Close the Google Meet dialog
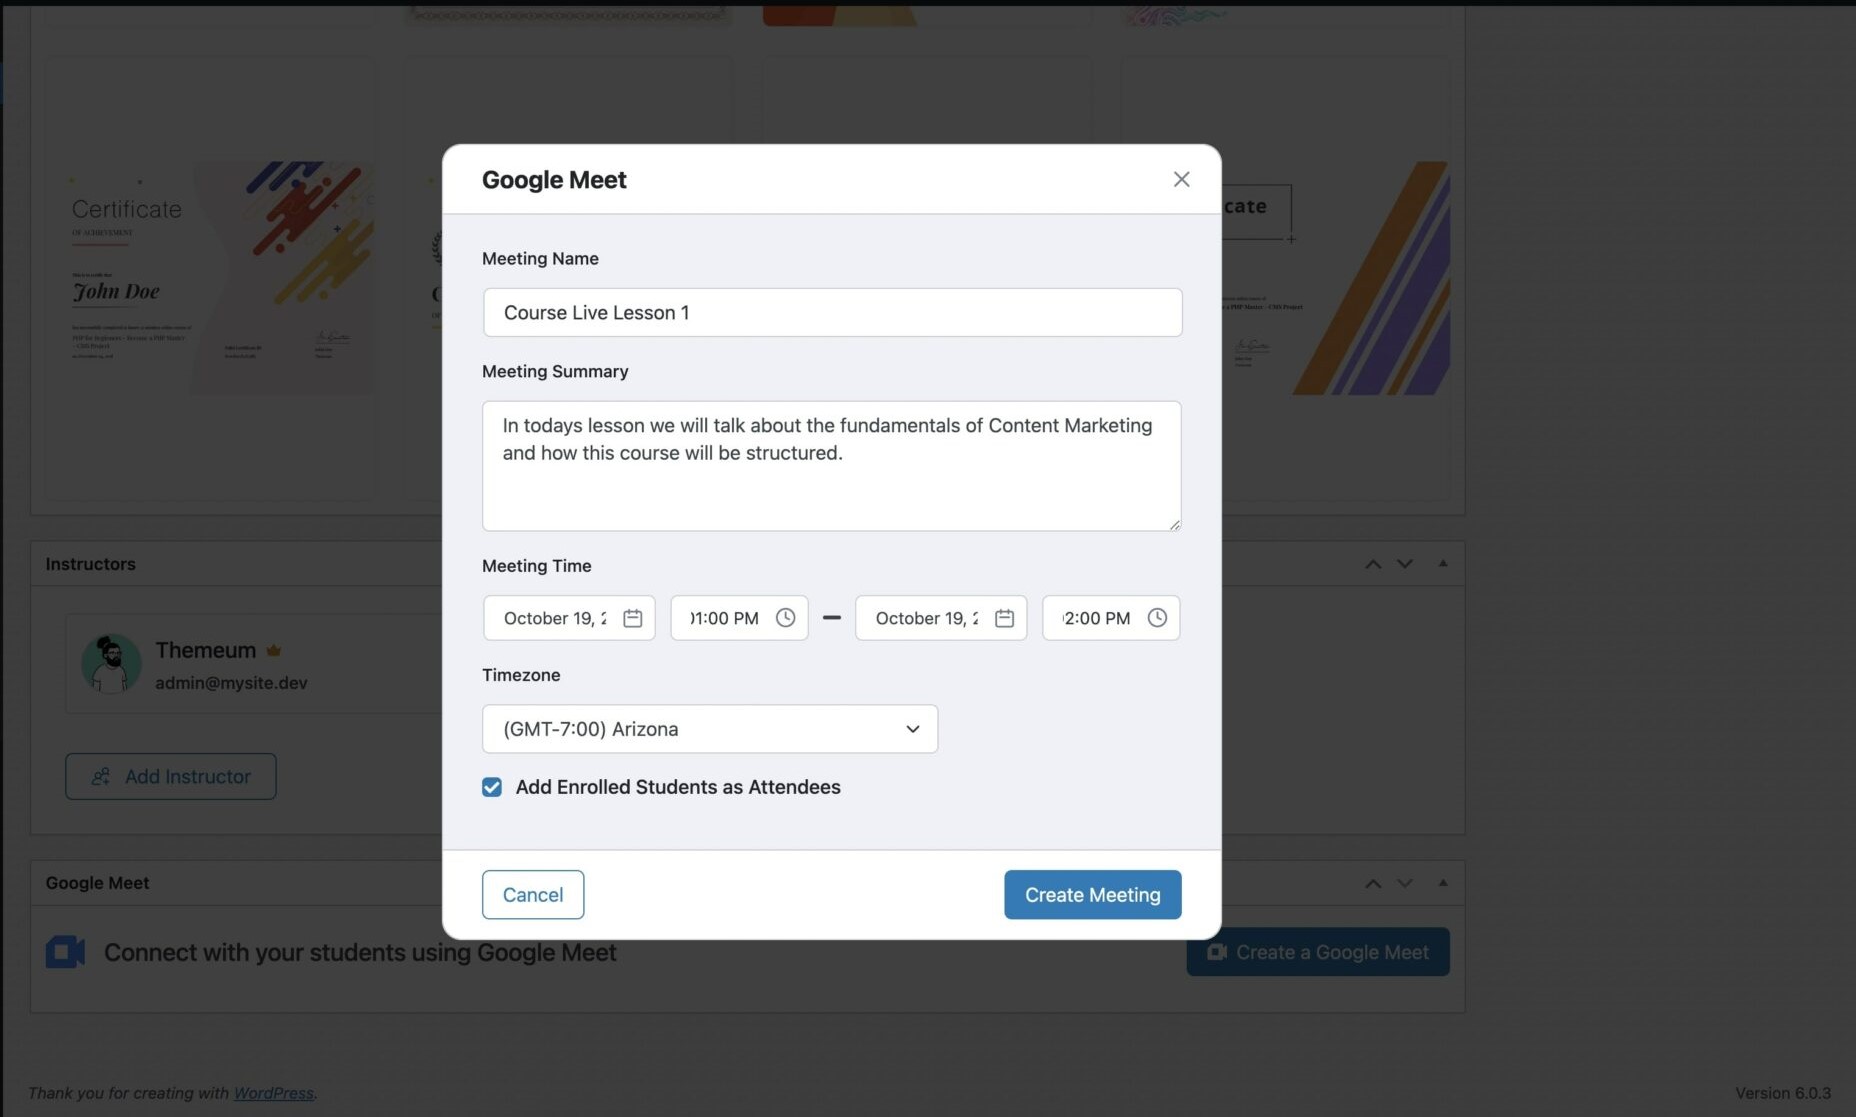Viewport: 1856px width, 1117px height. coord(1181,179)
